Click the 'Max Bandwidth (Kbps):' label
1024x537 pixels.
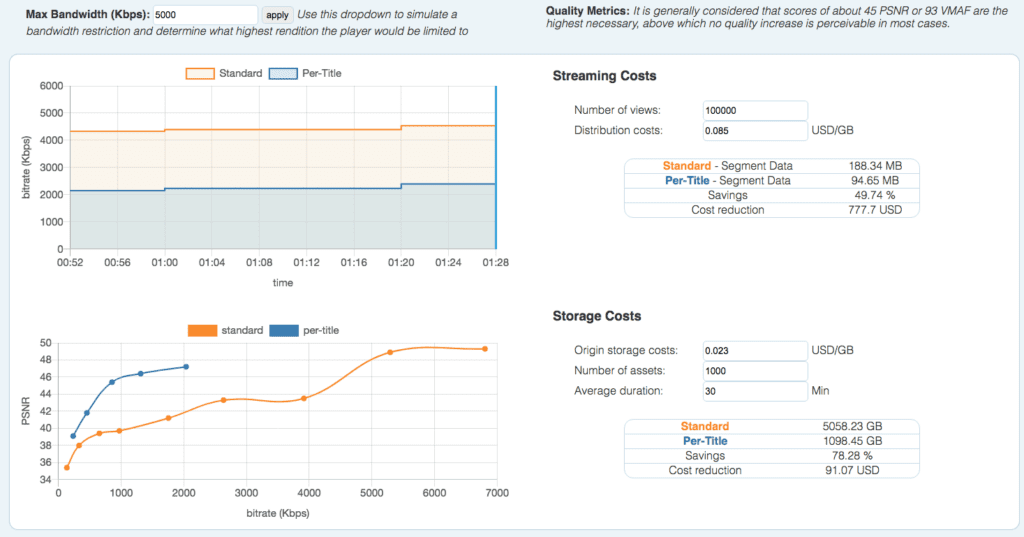pyautogui.click(x=88, y=14)
